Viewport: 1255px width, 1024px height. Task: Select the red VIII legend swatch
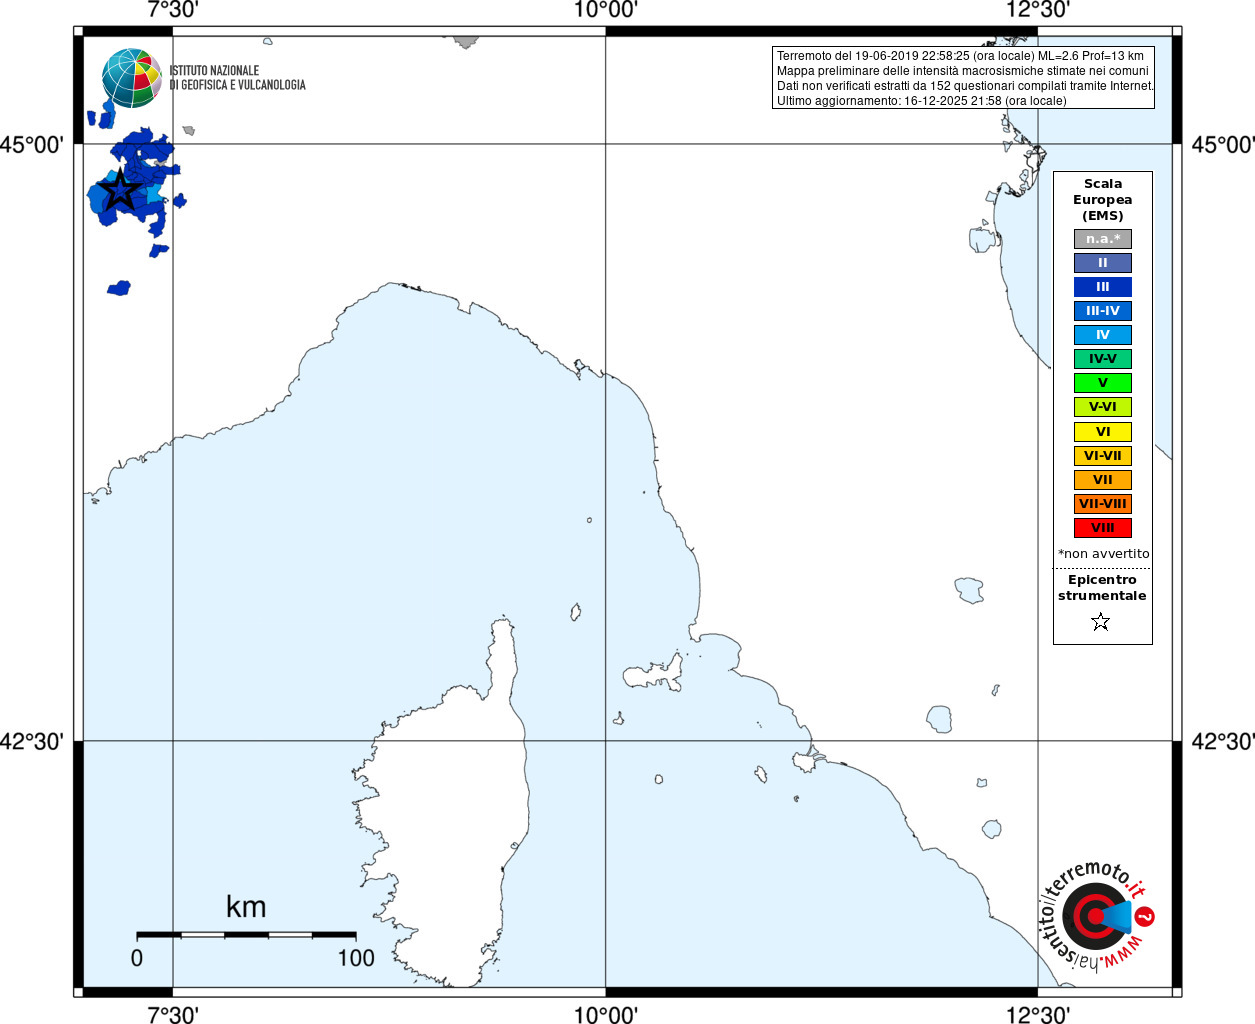pyautogui.click(x=1103, y=528)
